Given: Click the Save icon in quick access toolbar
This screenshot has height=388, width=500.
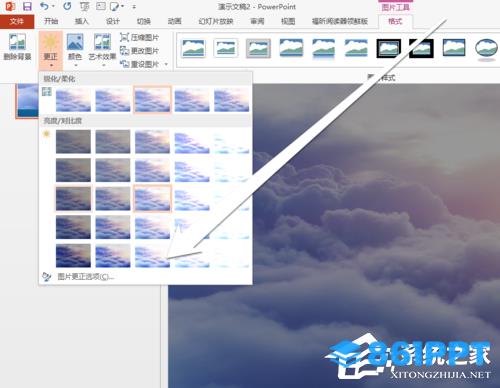Looking at the screenshot, I should click(x=27, y=6).
